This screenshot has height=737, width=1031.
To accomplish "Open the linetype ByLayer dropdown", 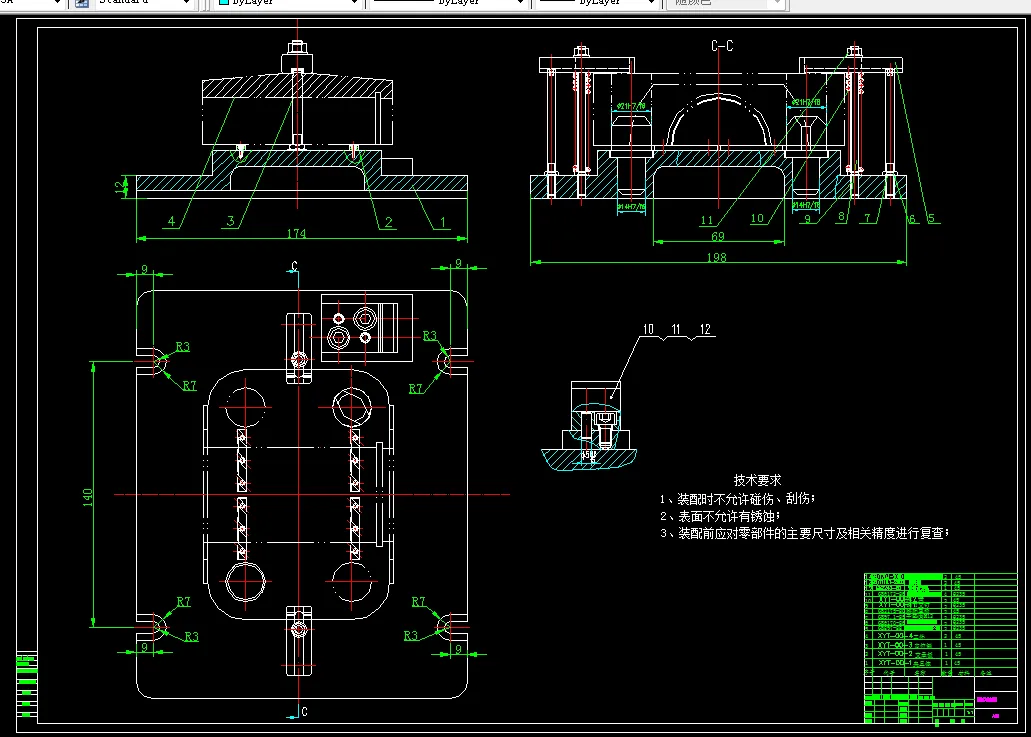I will coord(519,3).
